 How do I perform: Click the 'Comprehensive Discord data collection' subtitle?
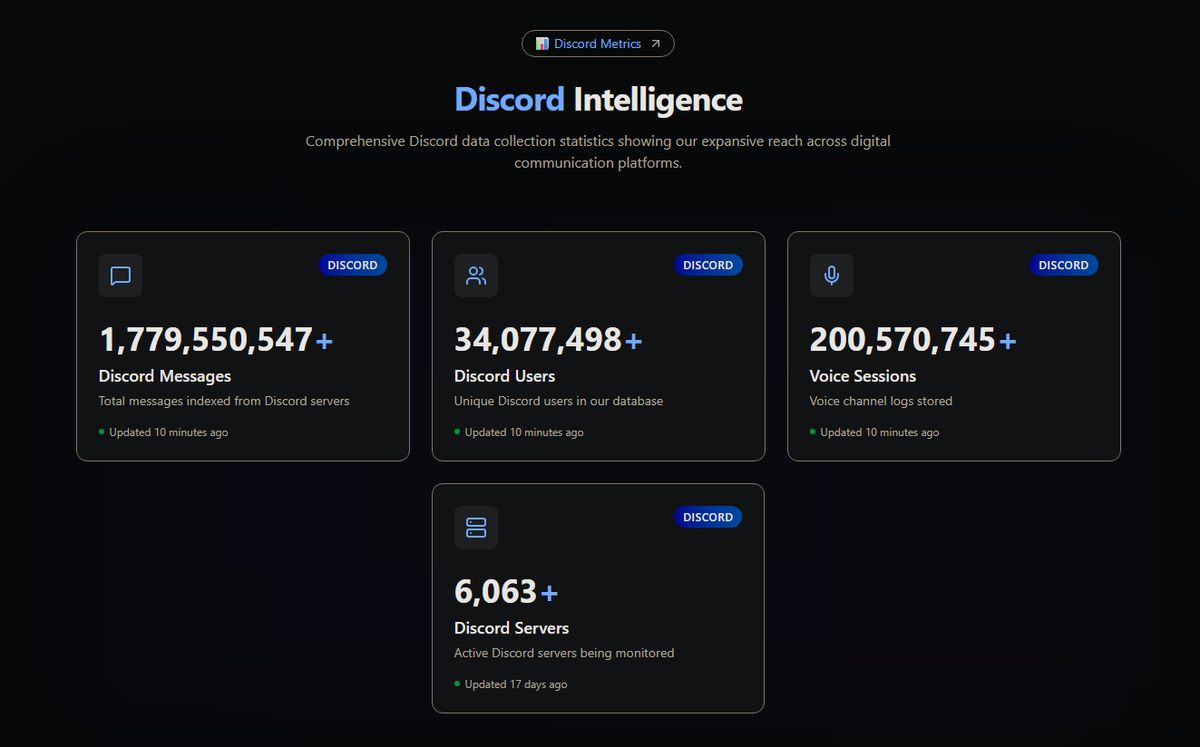point(598,152)
